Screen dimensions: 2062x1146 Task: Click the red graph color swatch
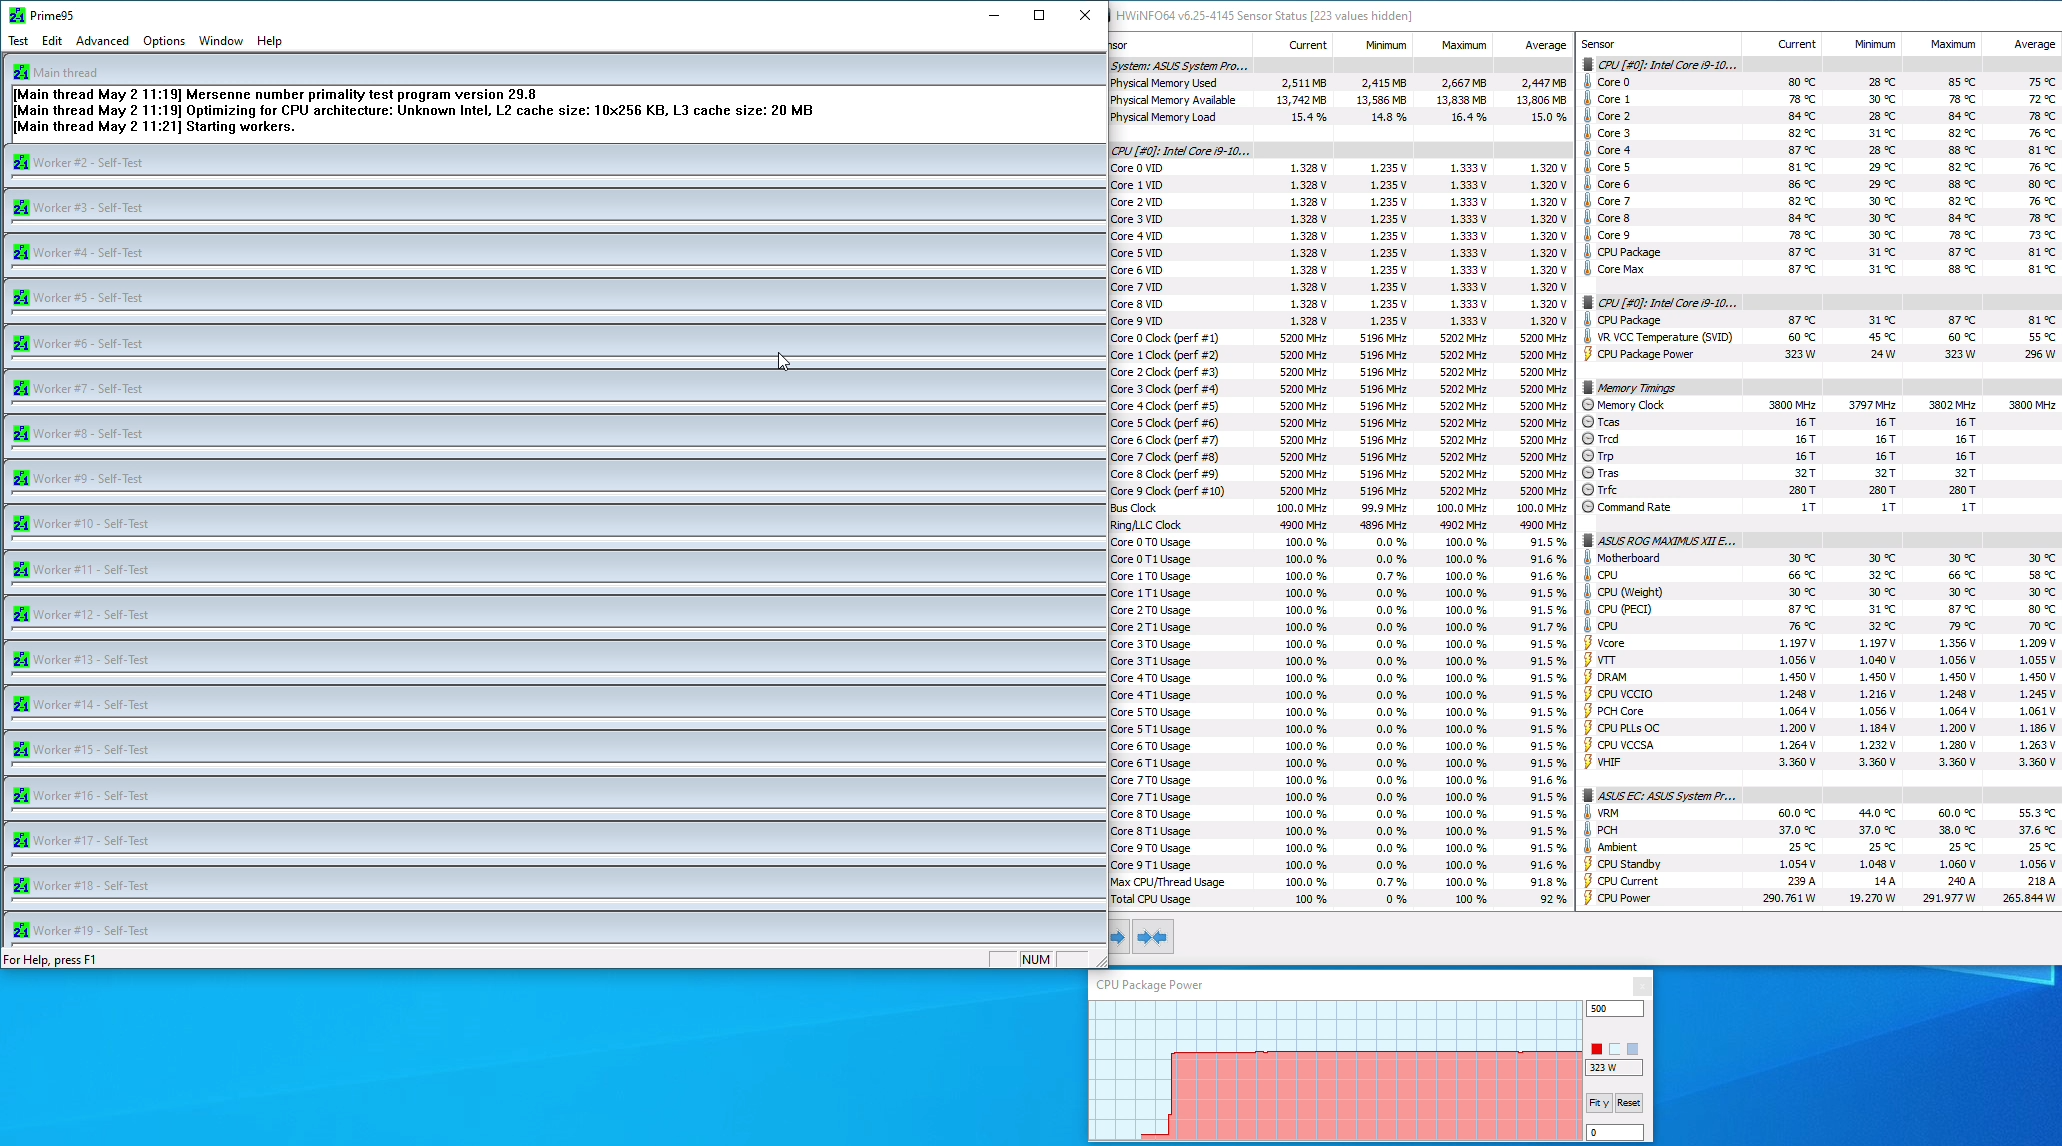click(x=1597, y=1049)
